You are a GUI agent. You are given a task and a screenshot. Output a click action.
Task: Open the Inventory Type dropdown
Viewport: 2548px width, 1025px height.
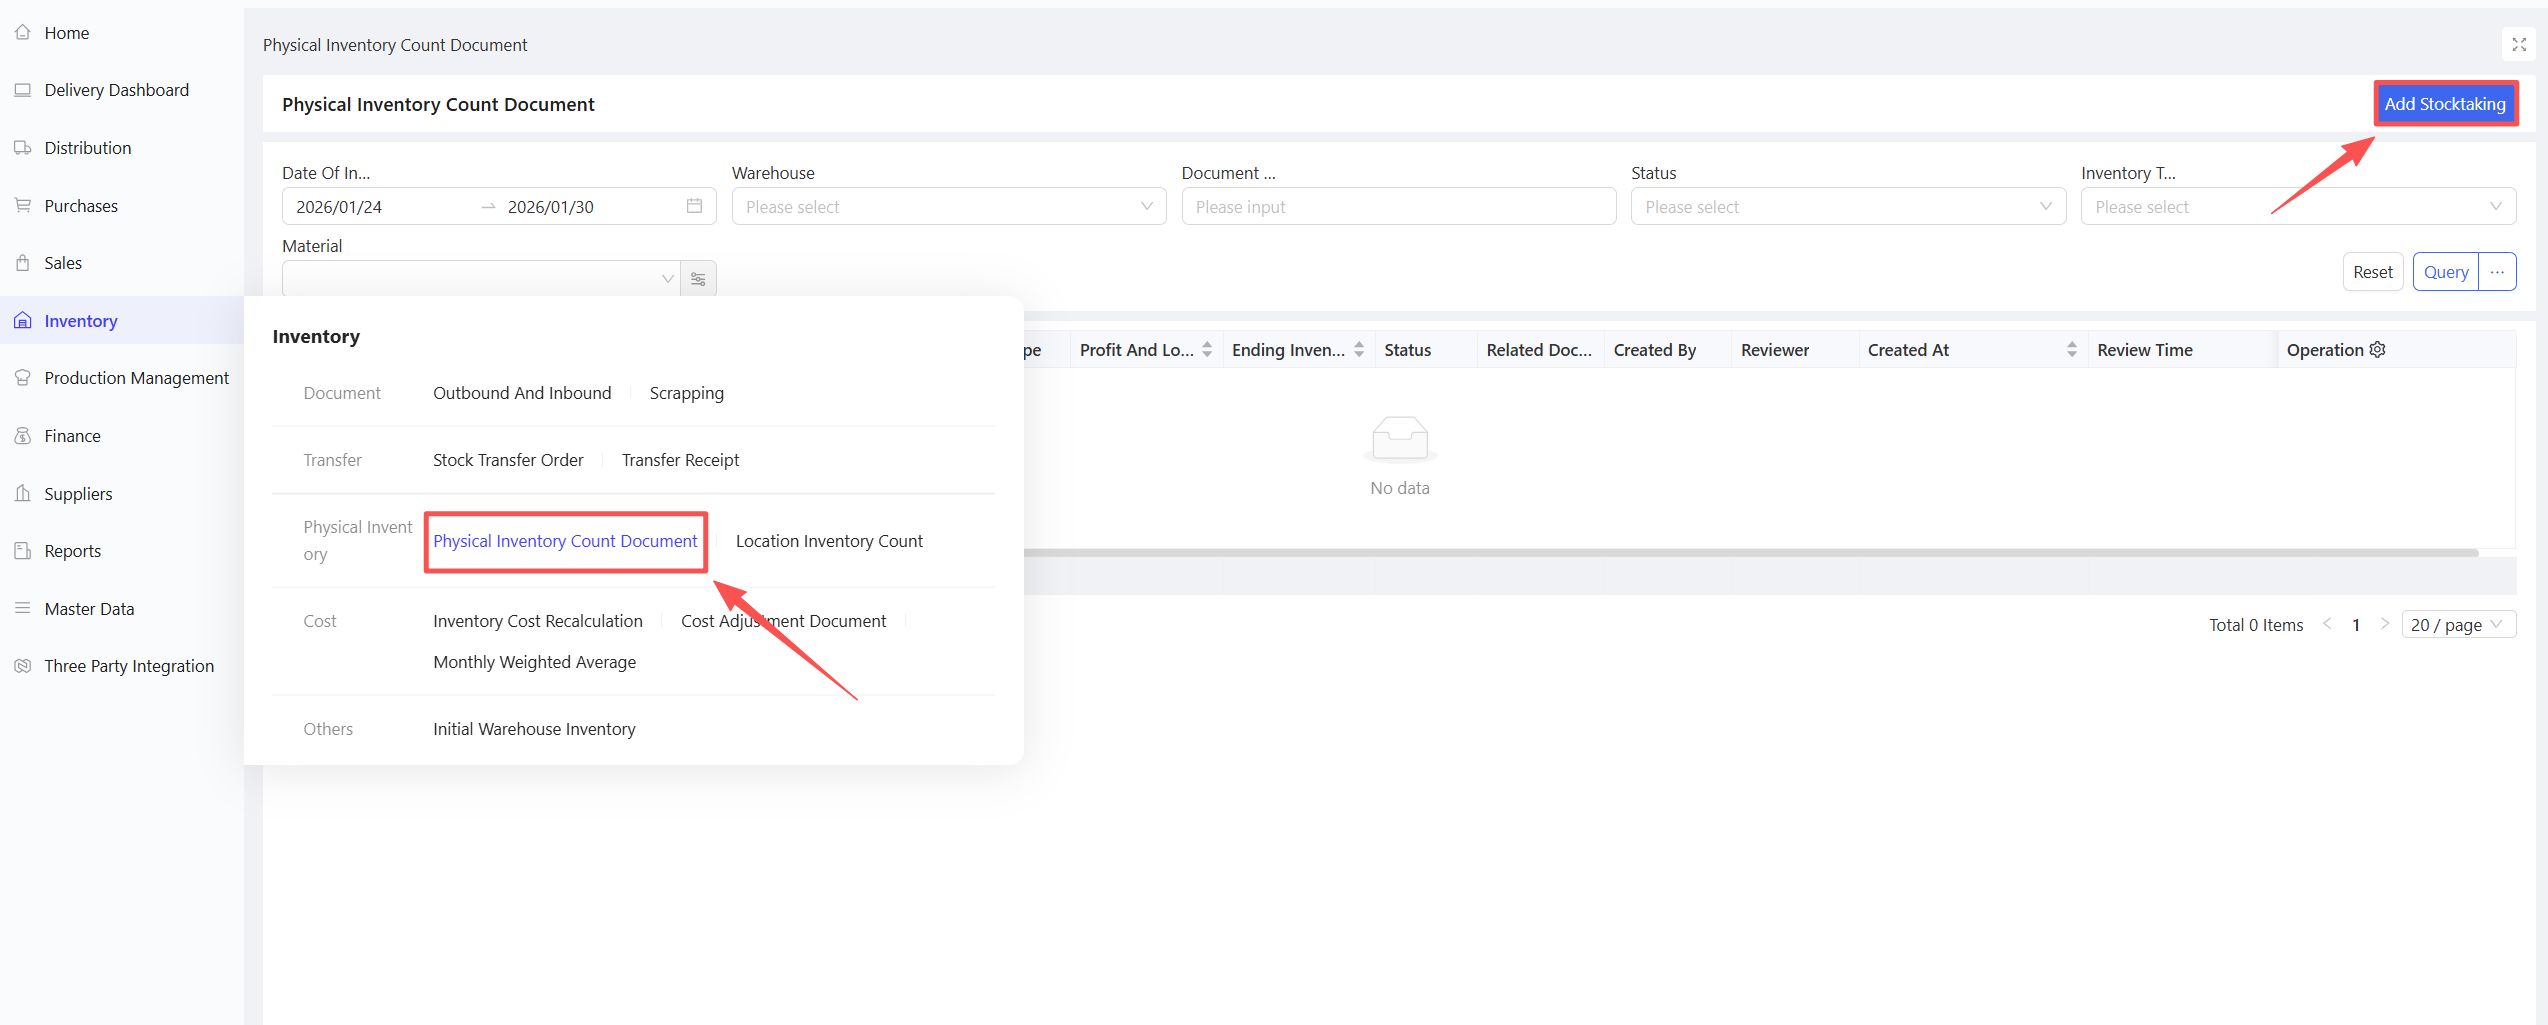tap(2297, 207)
